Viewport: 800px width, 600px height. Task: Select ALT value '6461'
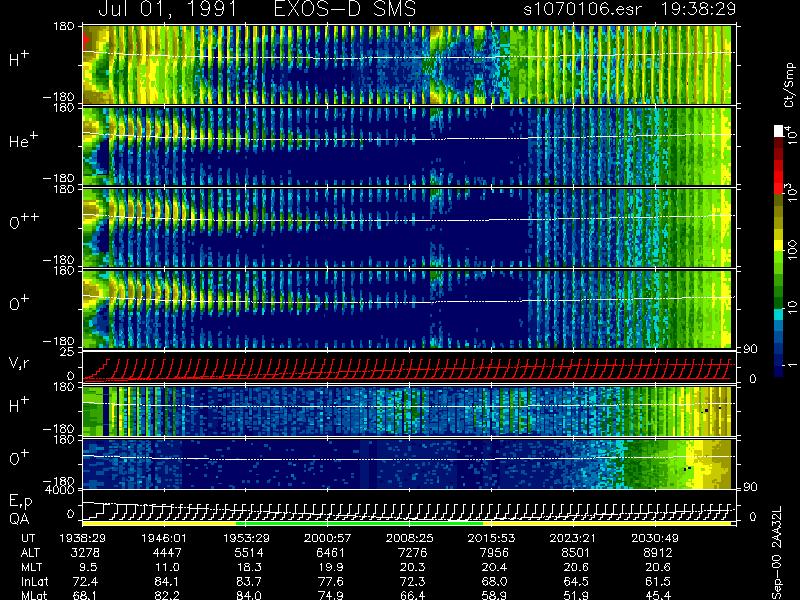click(x=331, y=553)
